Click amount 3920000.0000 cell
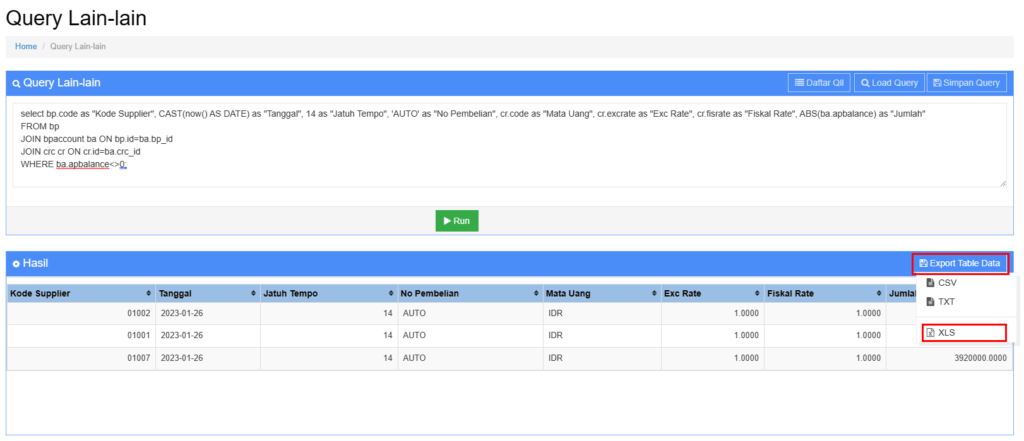1024x441 pixels. pos(948,358)
